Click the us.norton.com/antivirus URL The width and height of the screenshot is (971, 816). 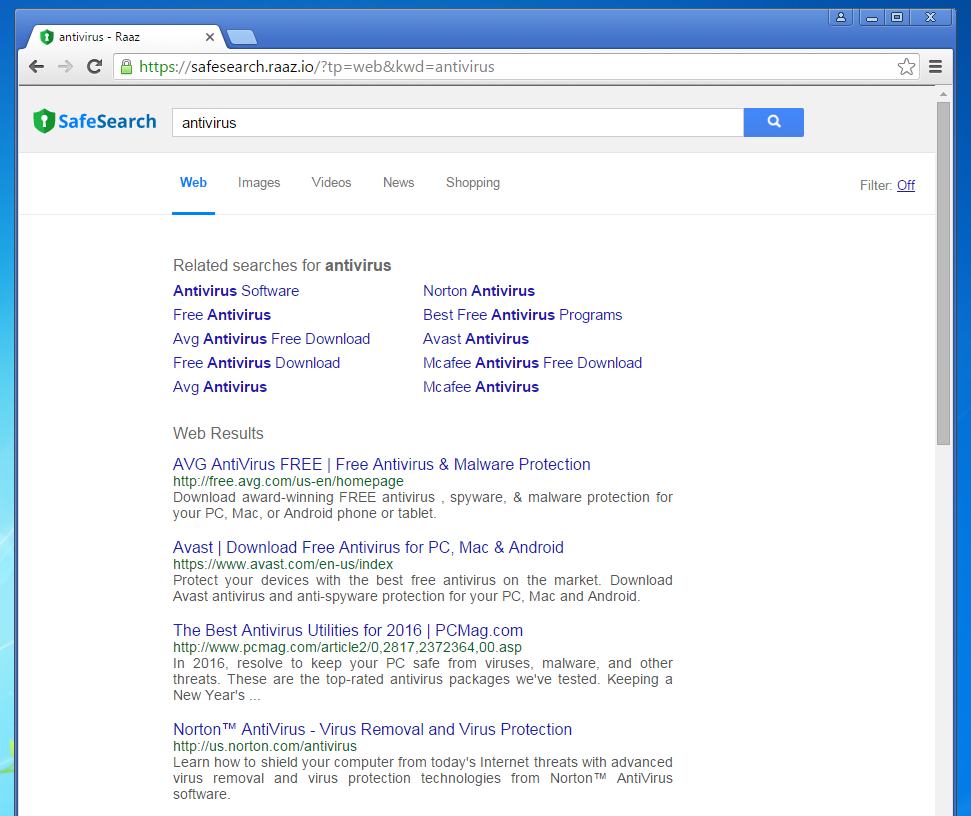(265, 746)
